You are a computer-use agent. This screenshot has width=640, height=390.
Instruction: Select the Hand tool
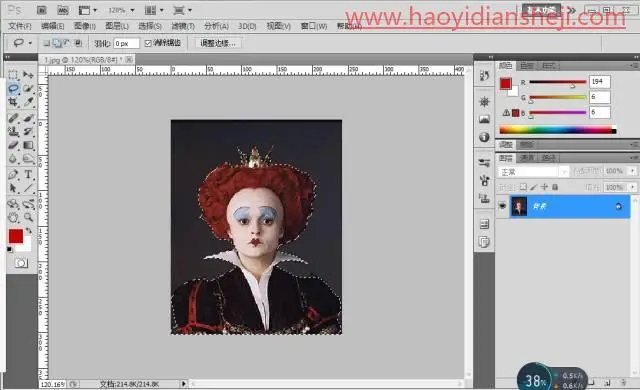(x=13, y=217)
